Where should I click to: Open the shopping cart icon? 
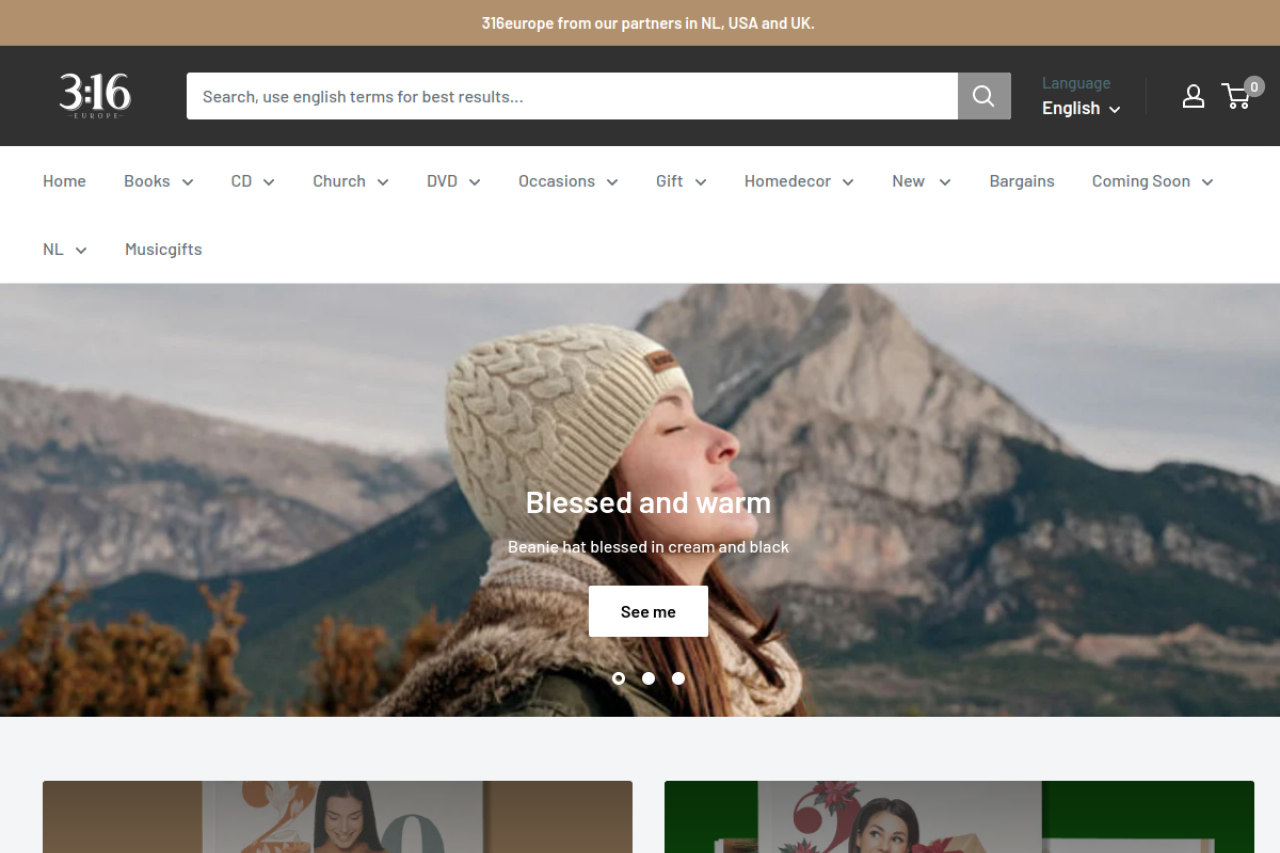click(1237, 96)
